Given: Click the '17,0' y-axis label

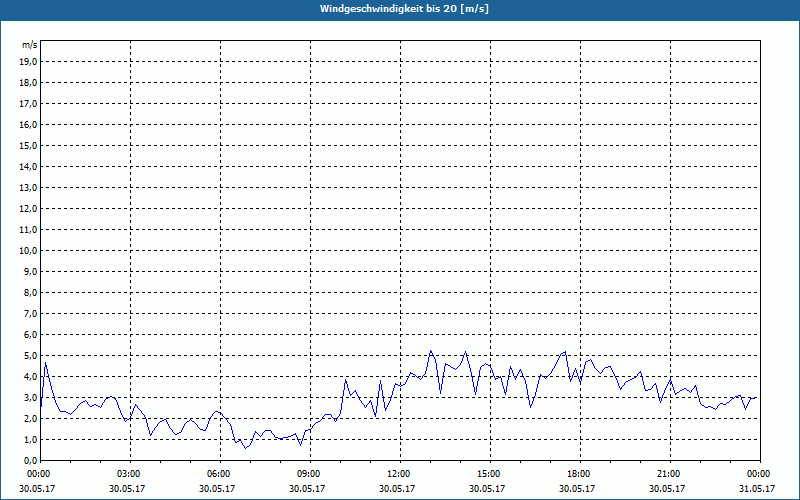Looking at the screenshot, I should [x=29, y=104].
